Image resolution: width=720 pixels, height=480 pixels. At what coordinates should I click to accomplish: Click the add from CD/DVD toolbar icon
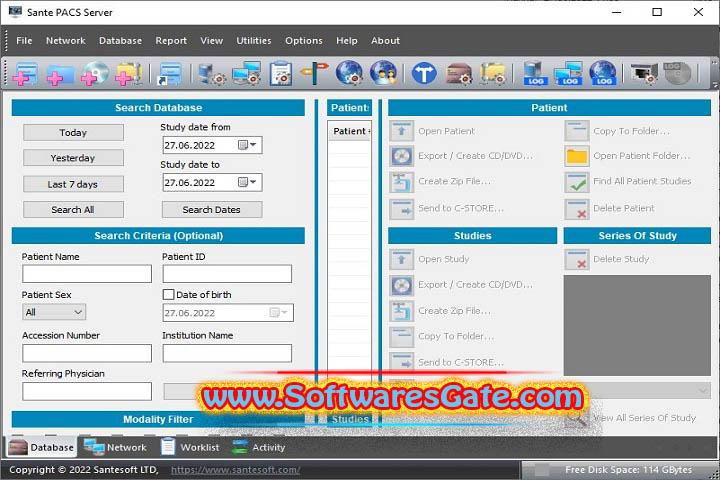[95, 73]
